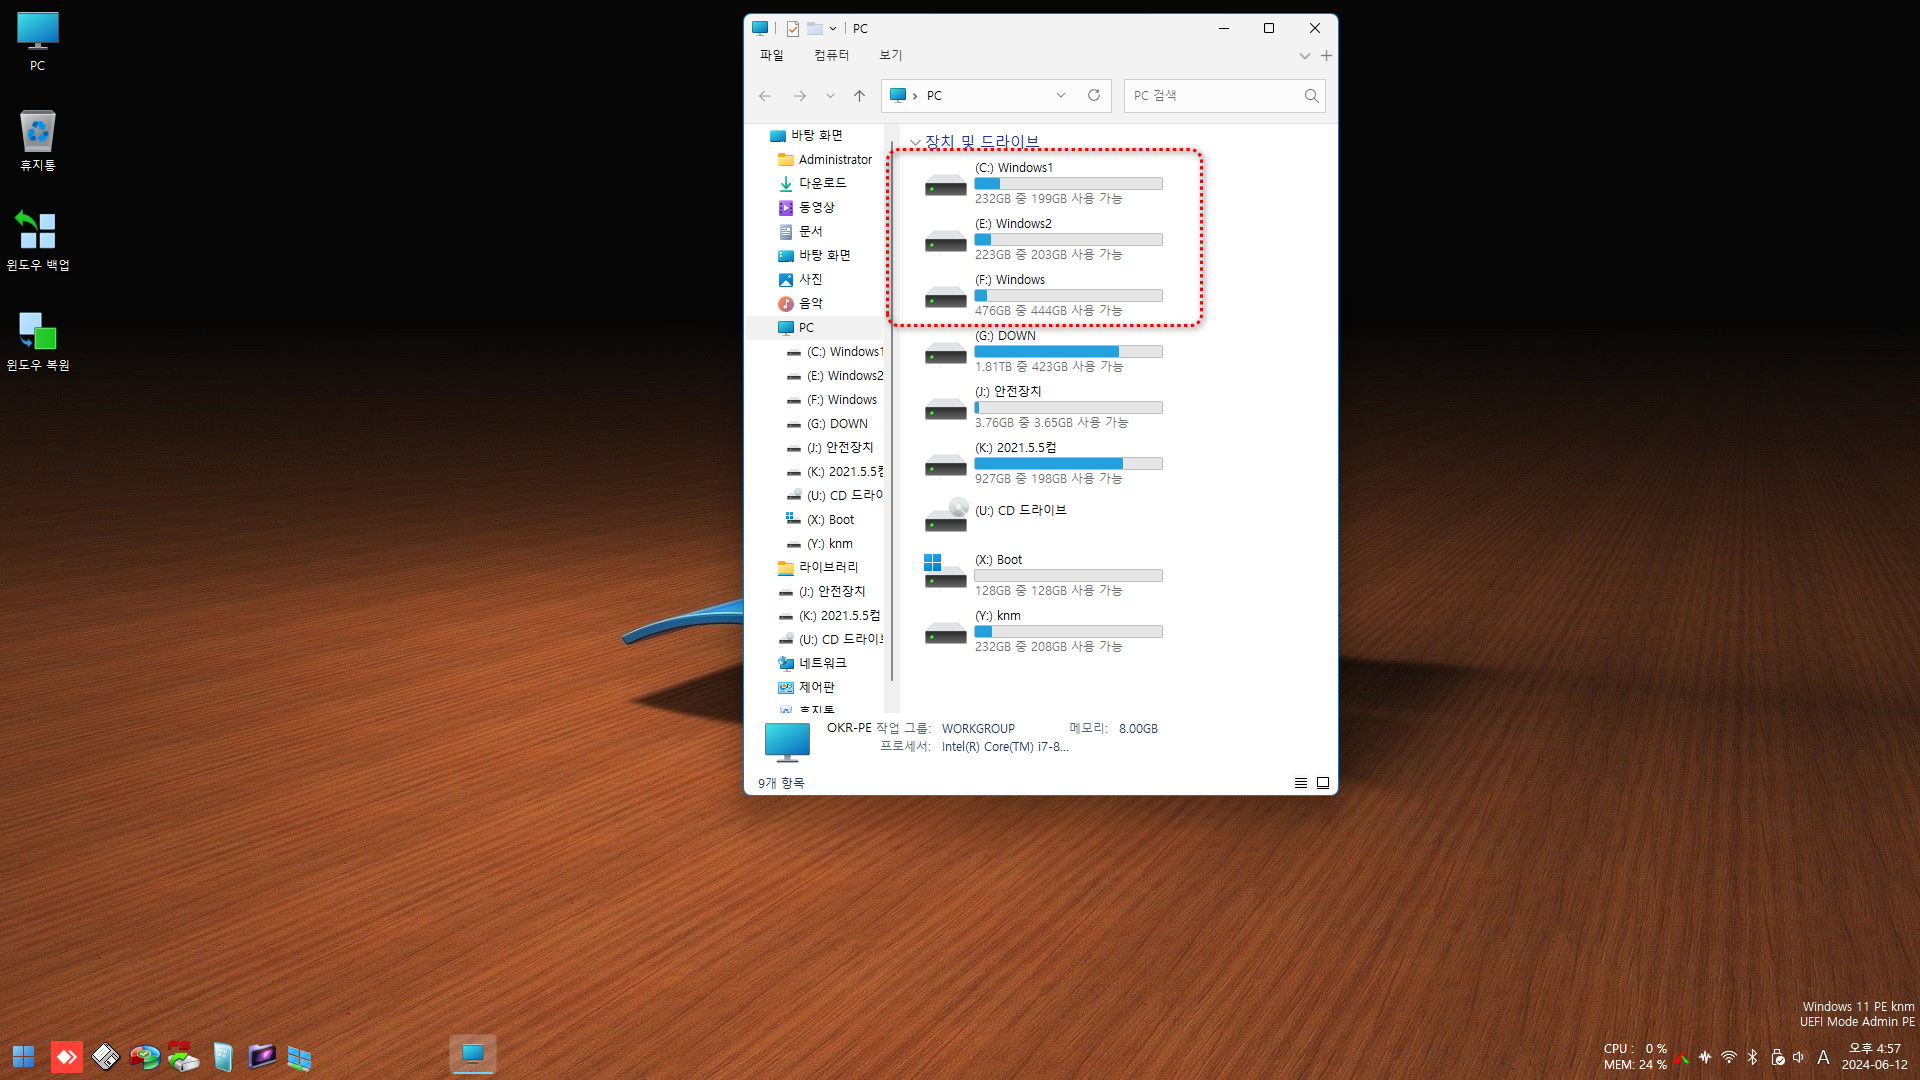Collapse the 장치 및 드라이브 group
The height and width of the screenshot is (1080, 1920).
(x=915, y=142)
